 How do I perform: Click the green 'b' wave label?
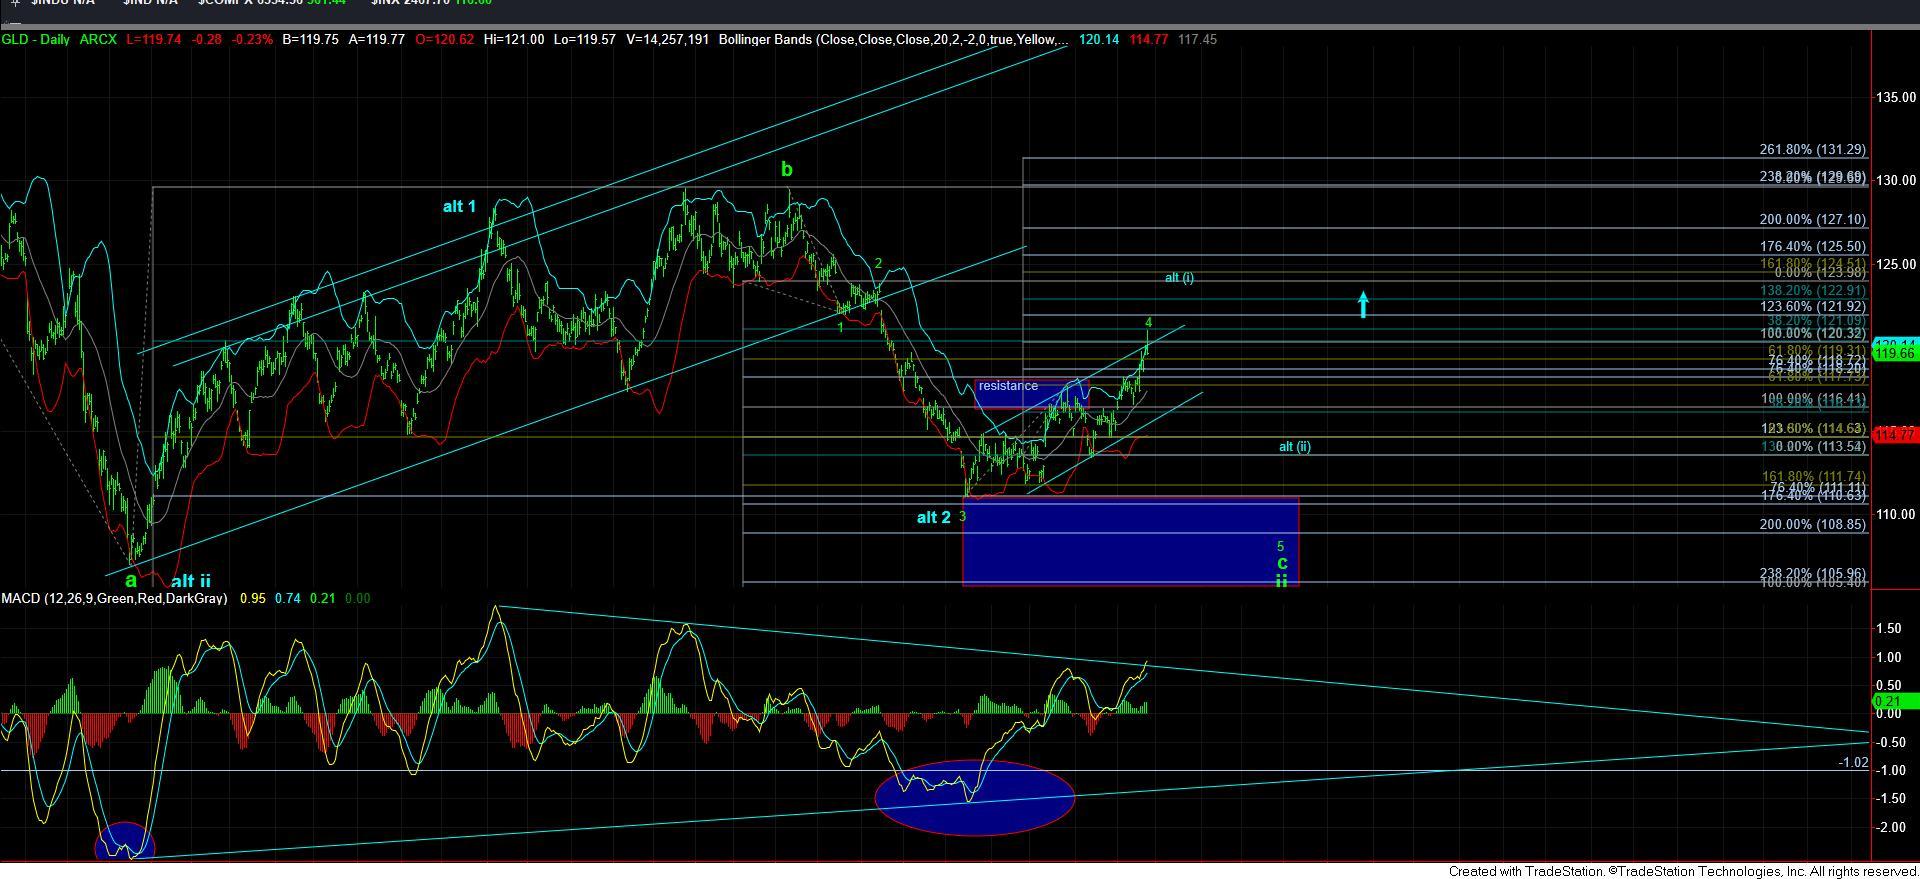coord(787,170)
